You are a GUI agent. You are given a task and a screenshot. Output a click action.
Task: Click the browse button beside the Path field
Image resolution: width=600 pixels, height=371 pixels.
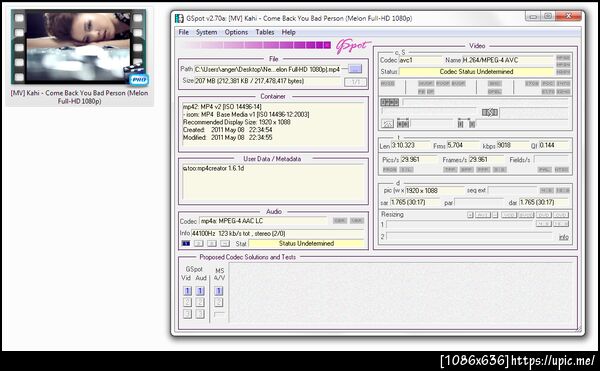[x=355, y=69]
